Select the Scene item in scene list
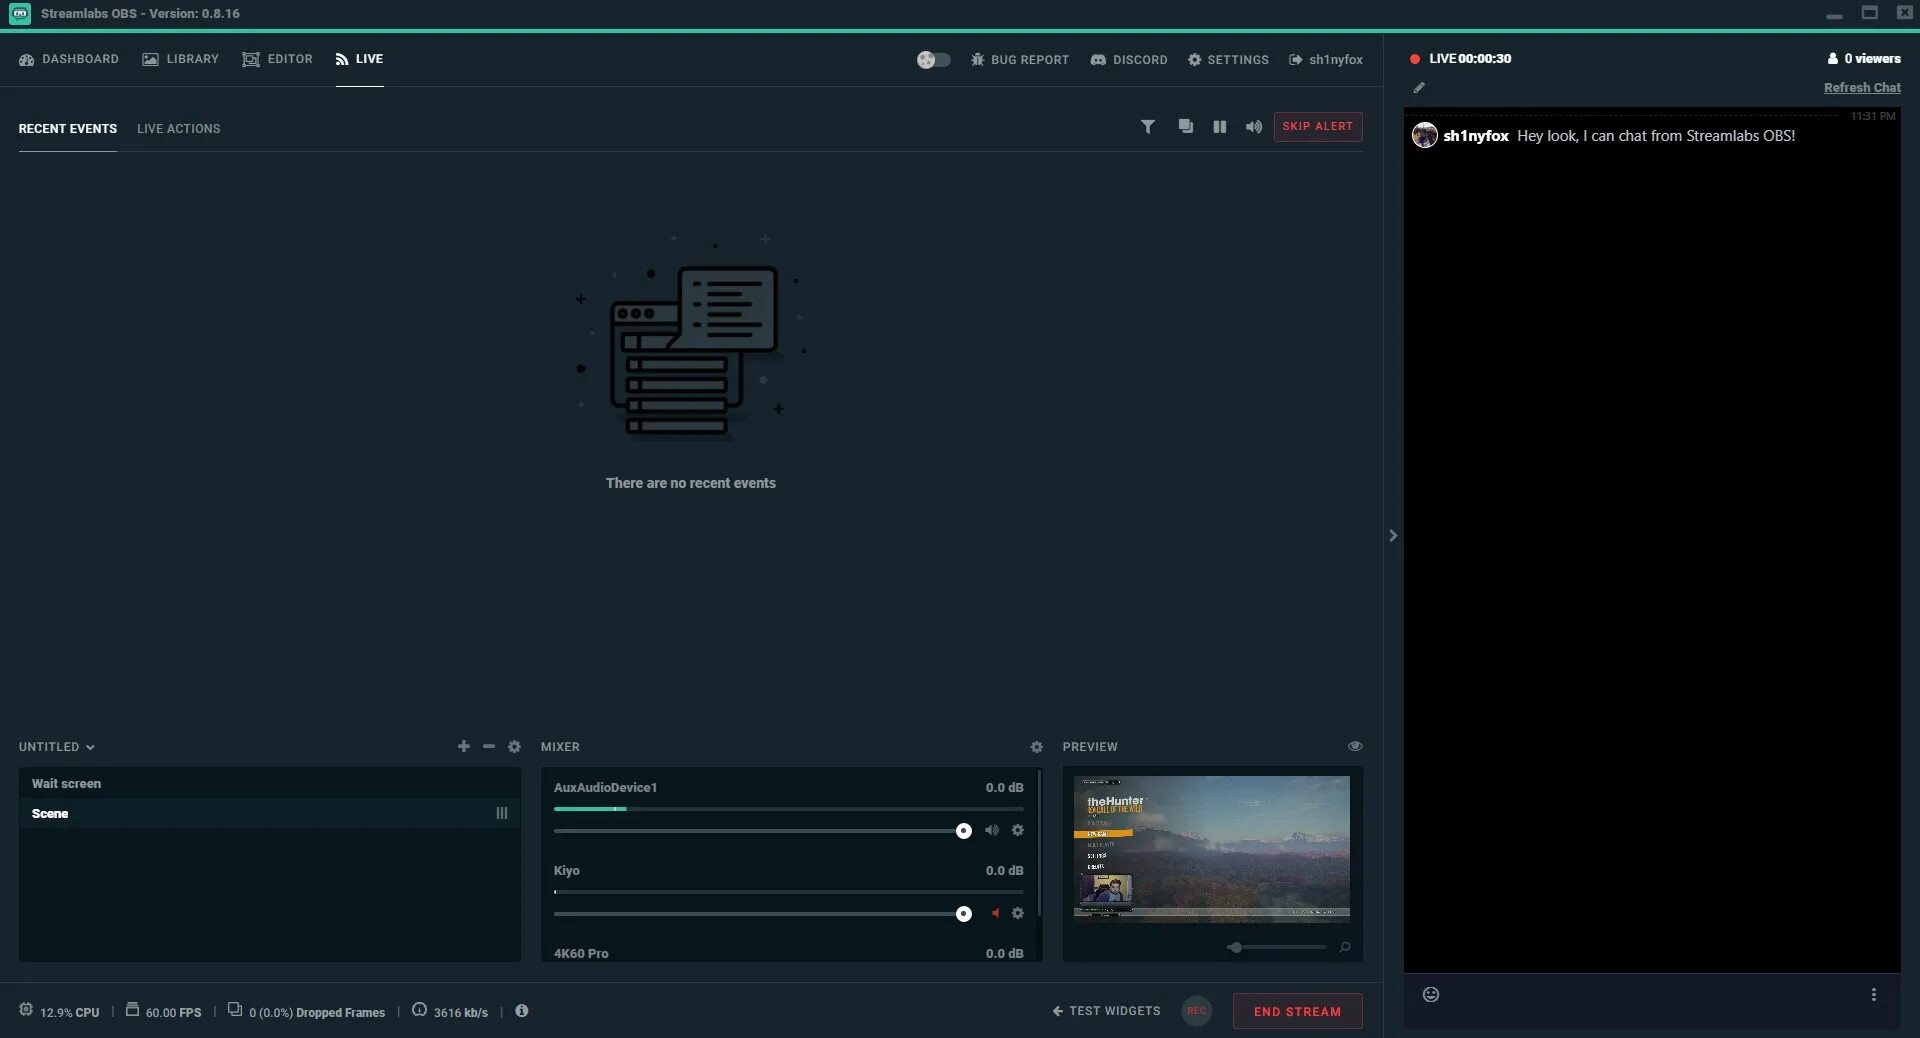The image size is (1920, 1038). pos(269,814)
